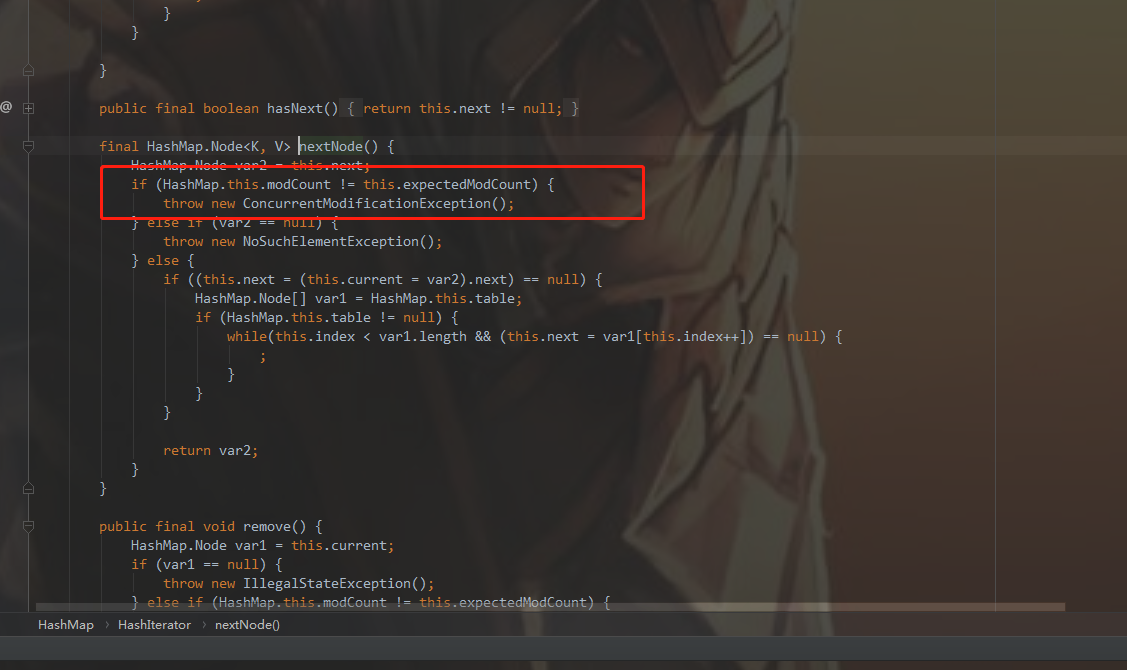This screenshot has height=670, width=1127.
Task: Click the lone '} else {' line
Action: click(x=163, y=261)
